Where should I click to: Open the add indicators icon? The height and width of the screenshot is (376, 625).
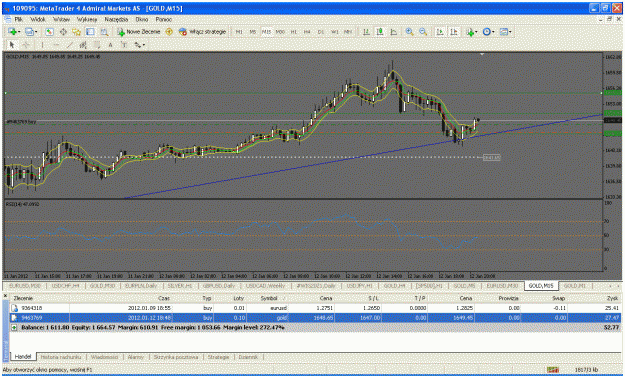(470, 32)
